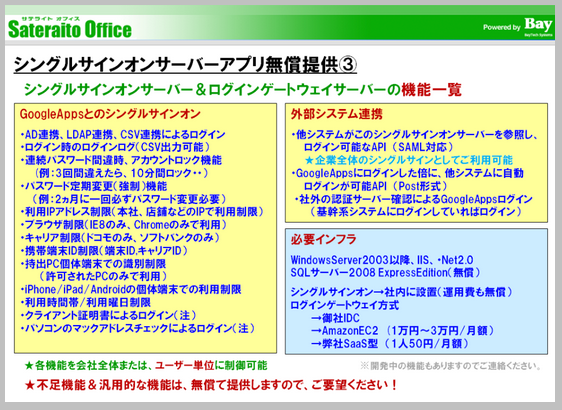Click text ログイン可能なAPI(SAML対応)
Image resolution: width=562 pixels, height=410 pixels.
379,147
